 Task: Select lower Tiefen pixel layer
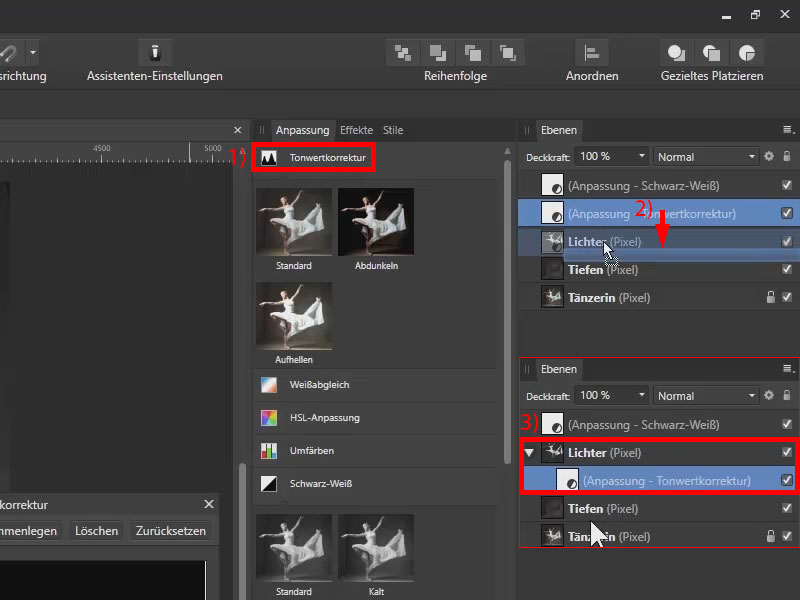tap(658, 509)
